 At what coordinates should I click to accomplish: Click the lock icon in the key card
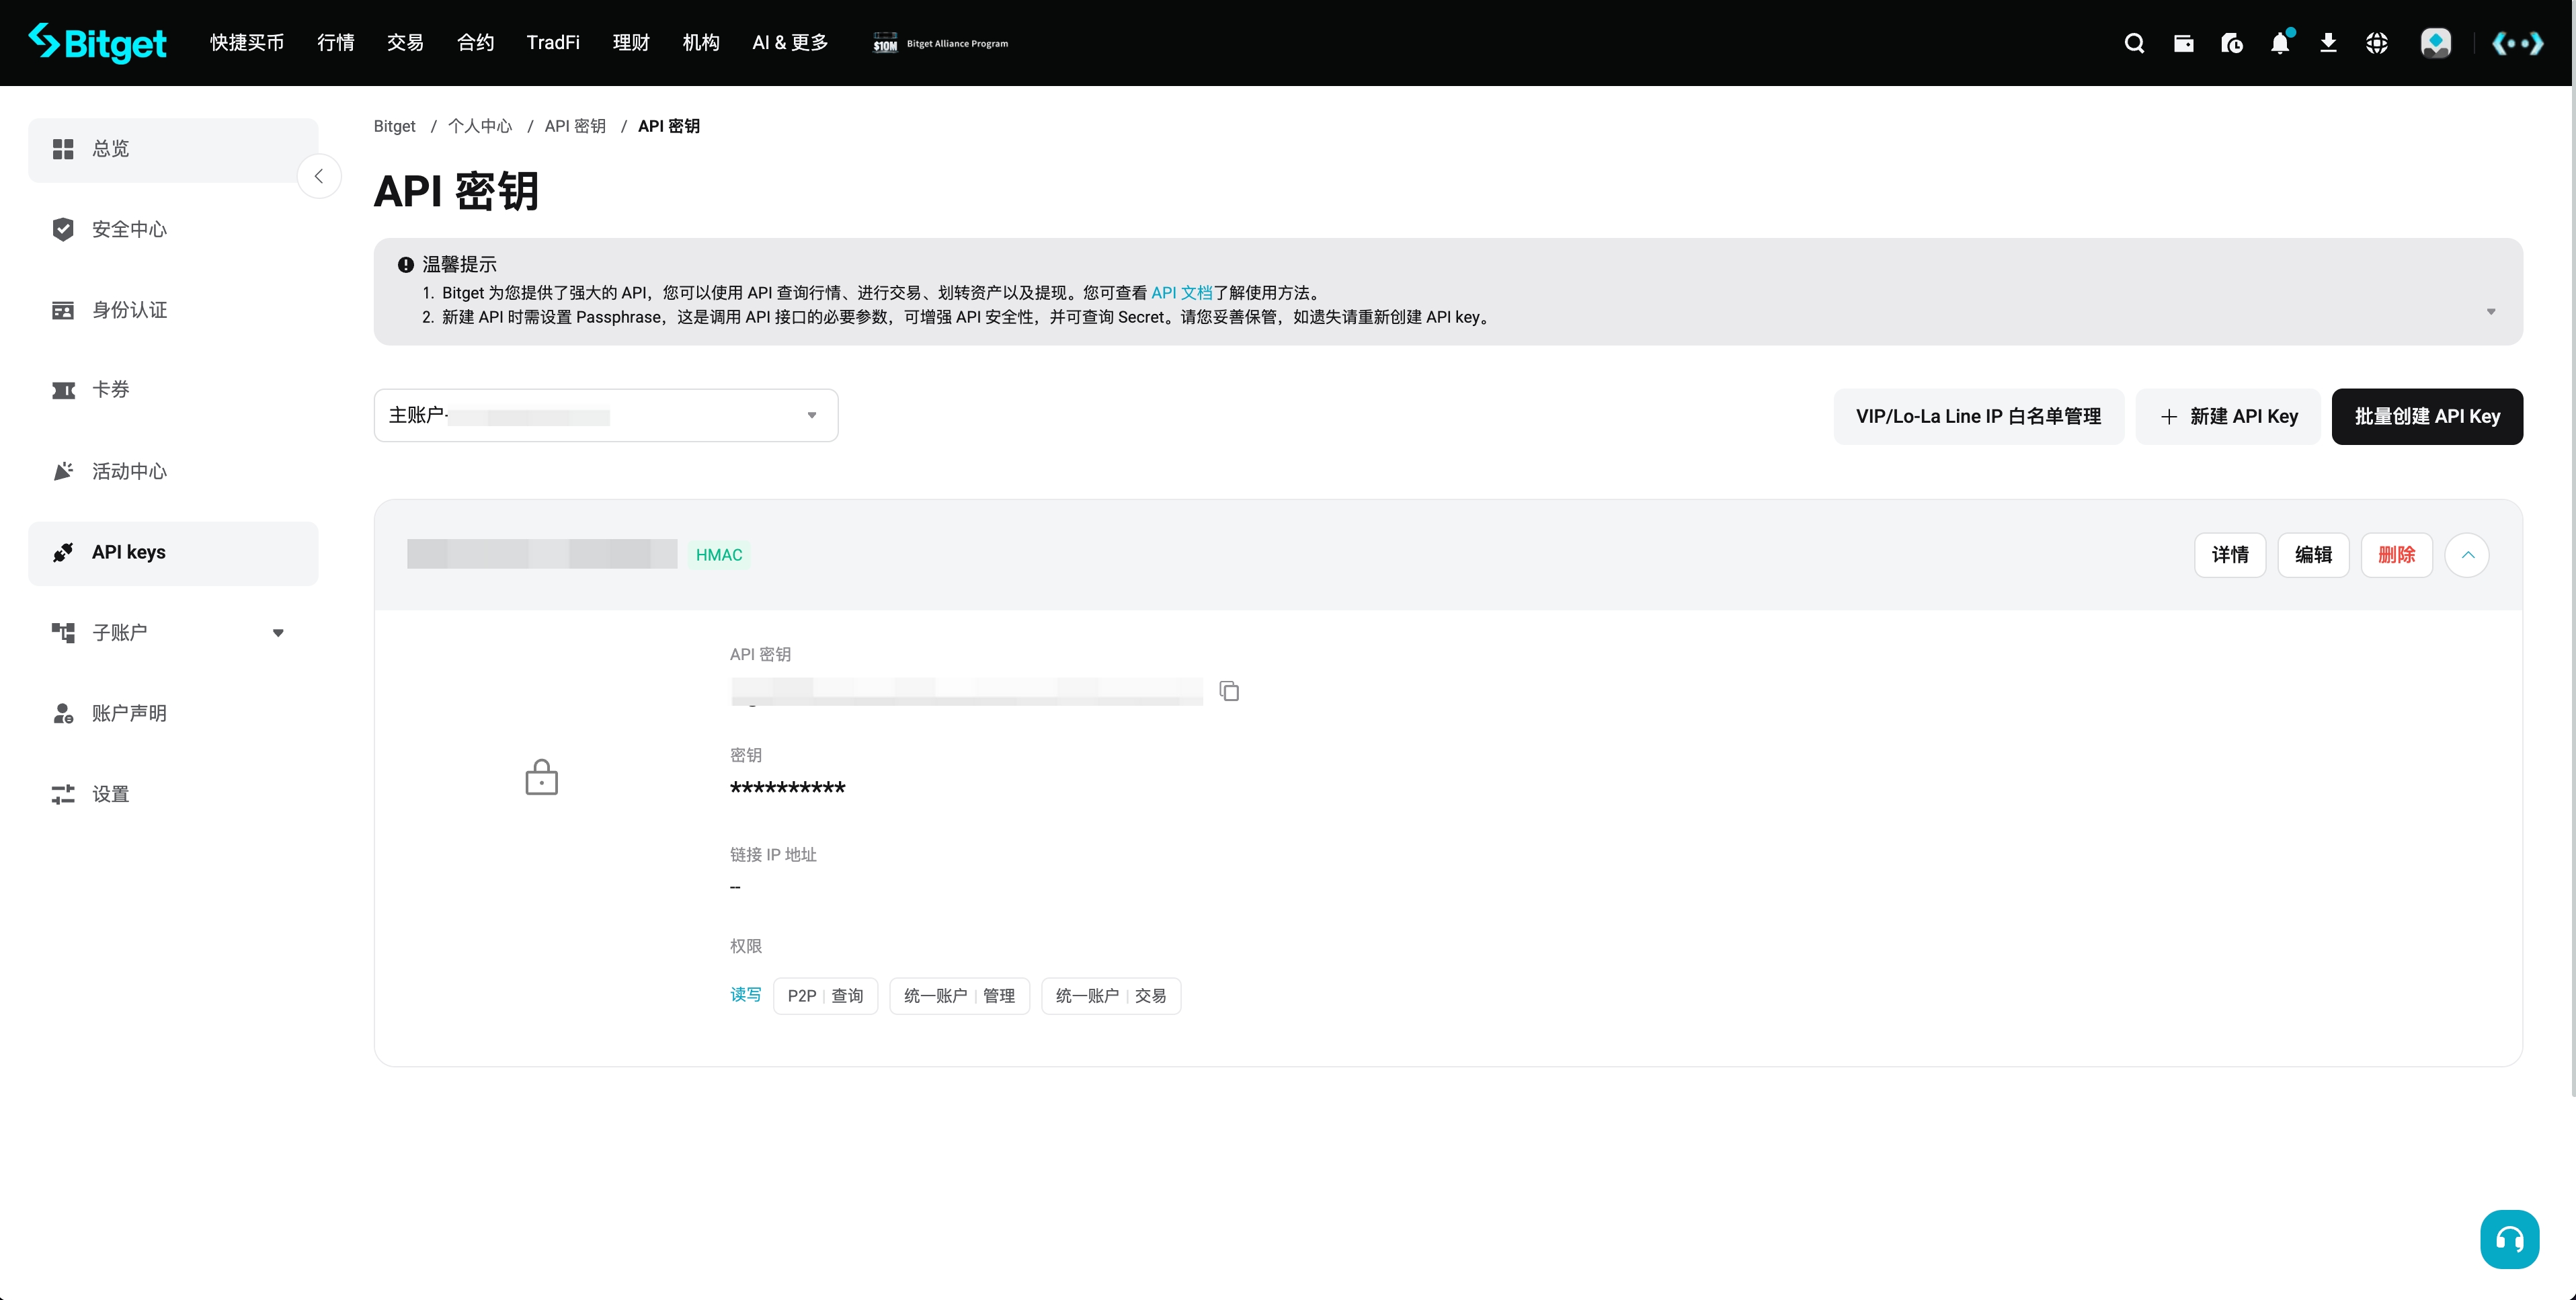[542, 777]
